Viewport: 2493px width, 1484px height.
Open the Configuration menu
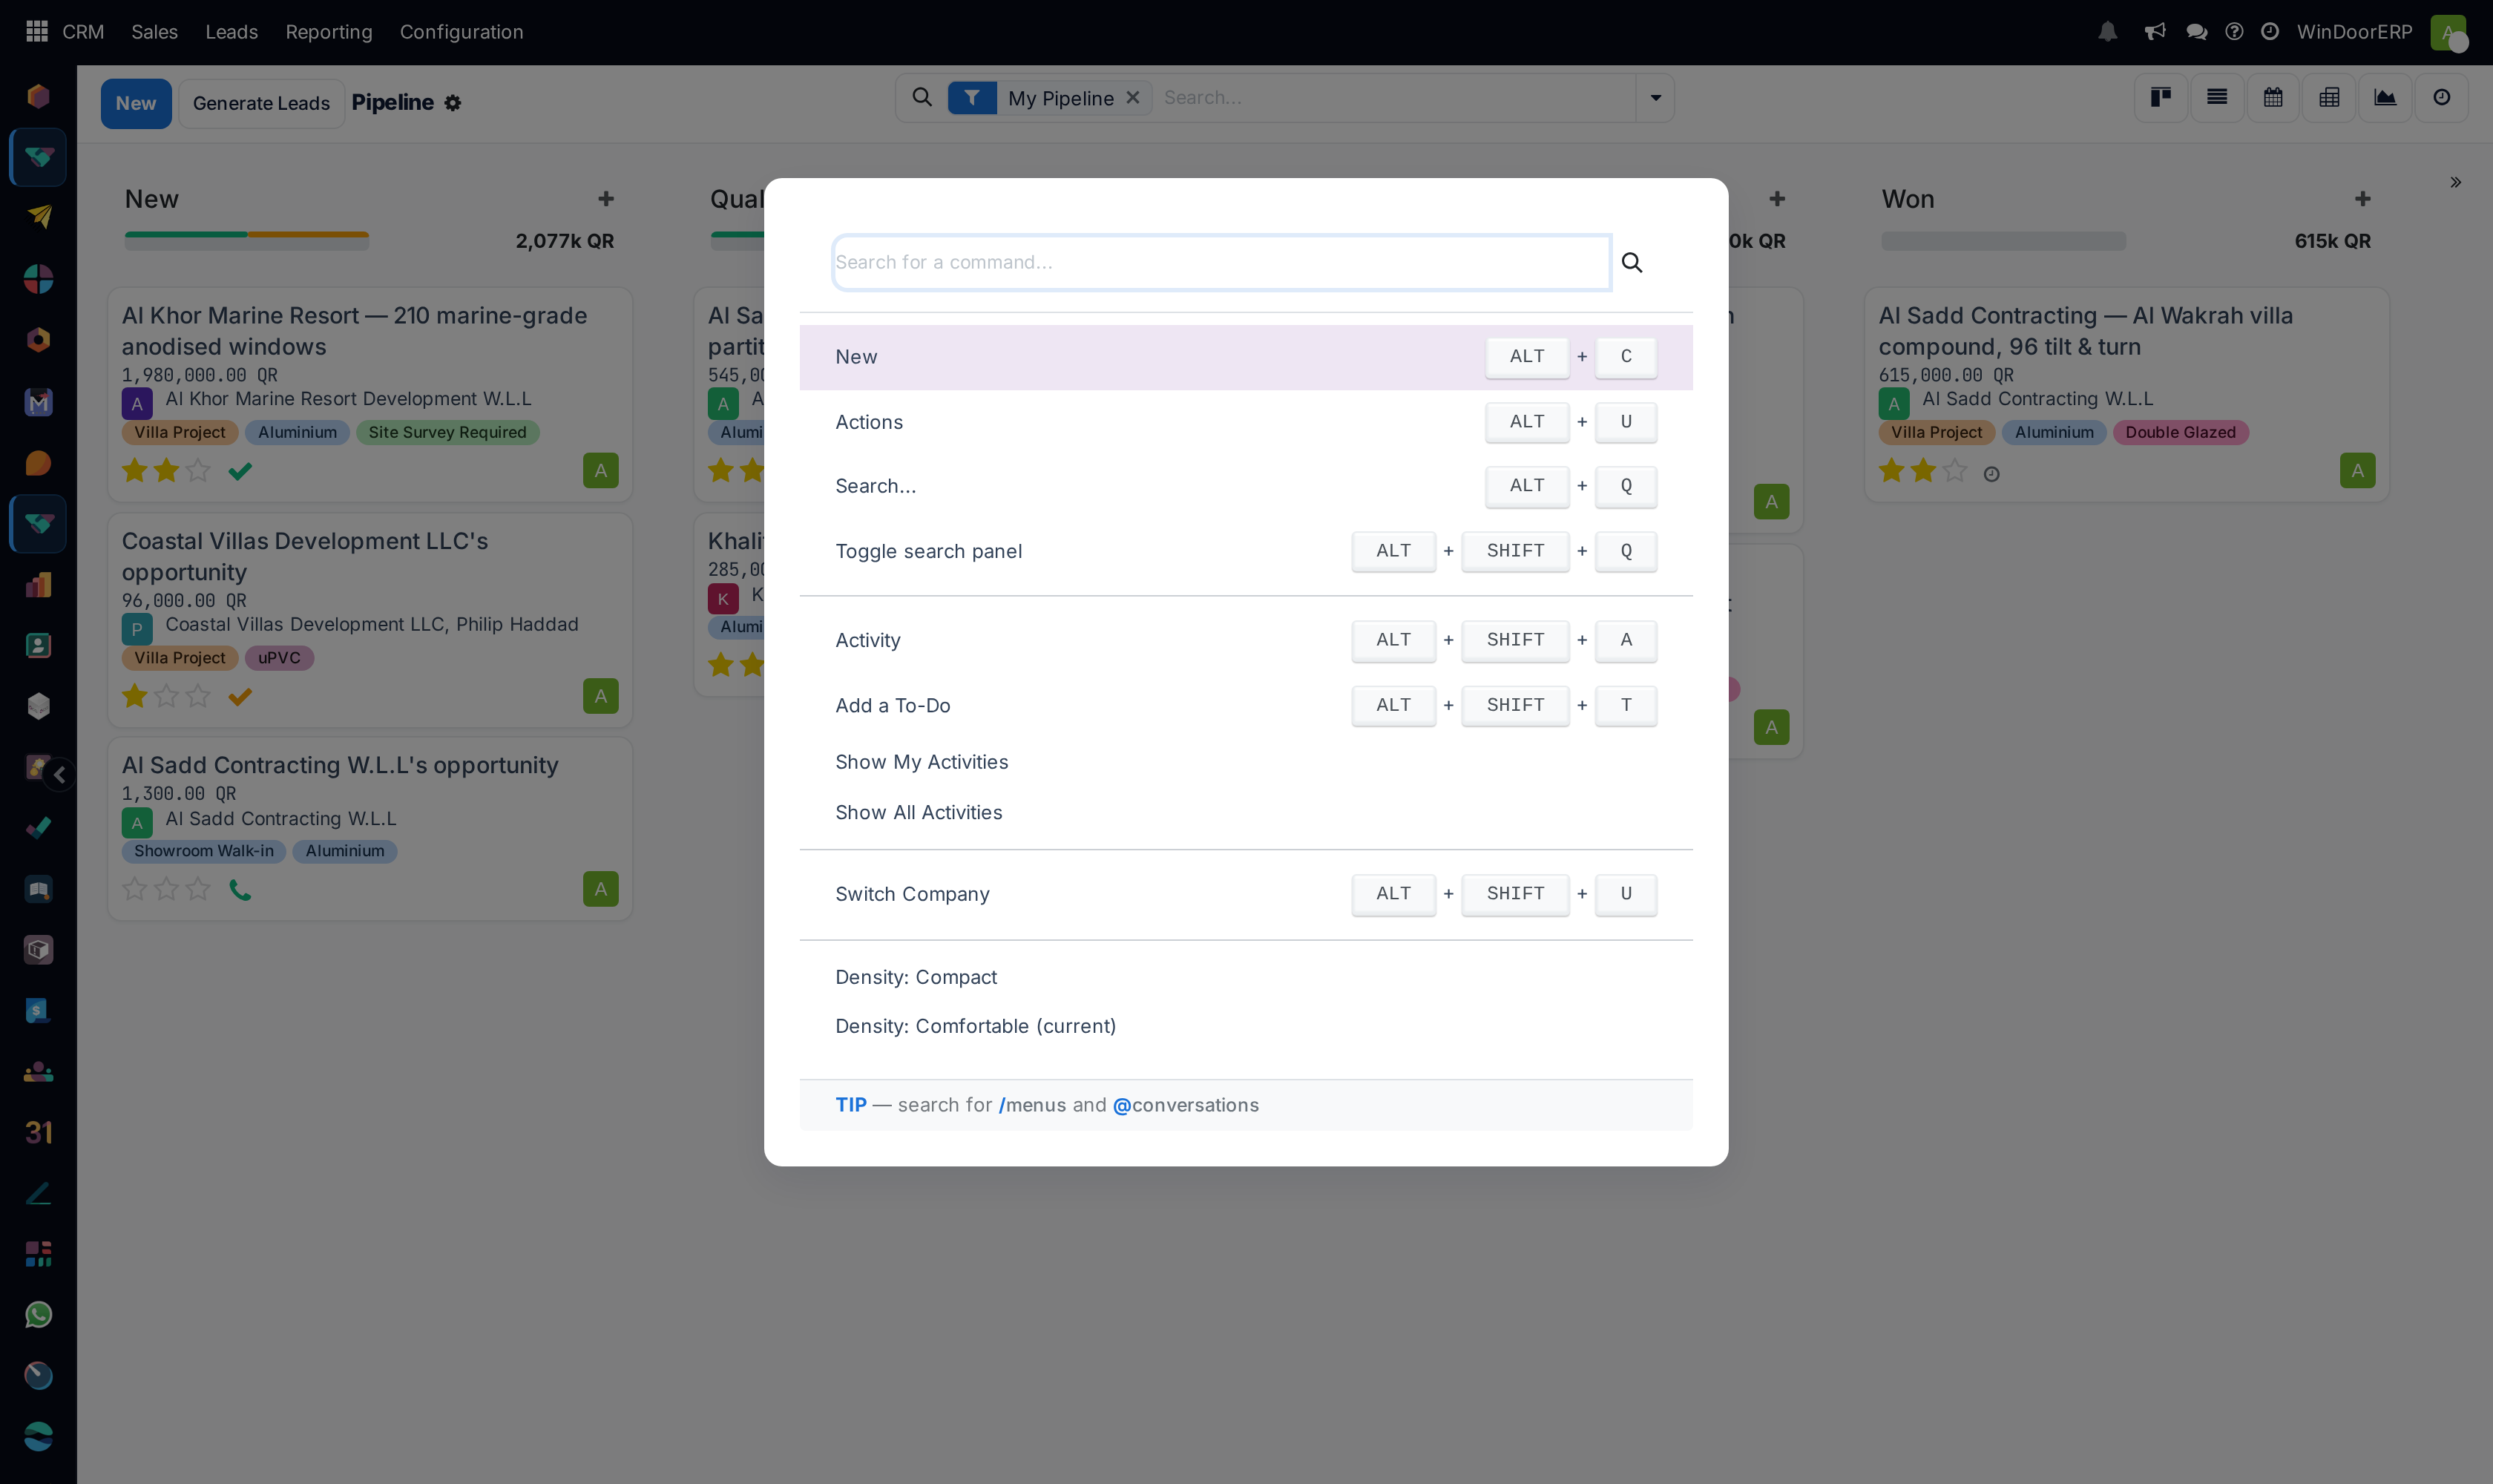461,32
